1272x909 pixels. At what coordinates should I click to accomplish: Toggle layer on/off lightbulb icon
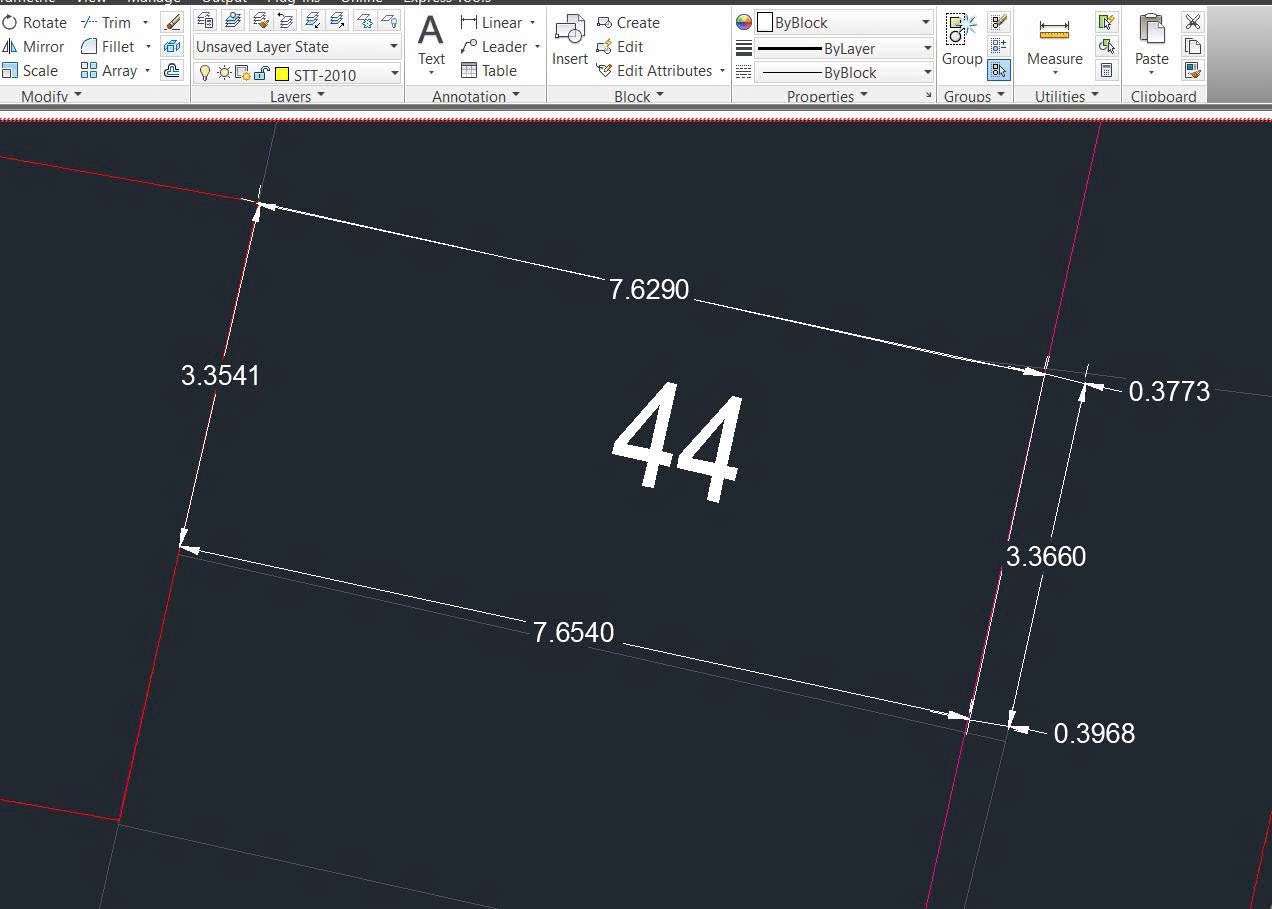click(205, 73)
